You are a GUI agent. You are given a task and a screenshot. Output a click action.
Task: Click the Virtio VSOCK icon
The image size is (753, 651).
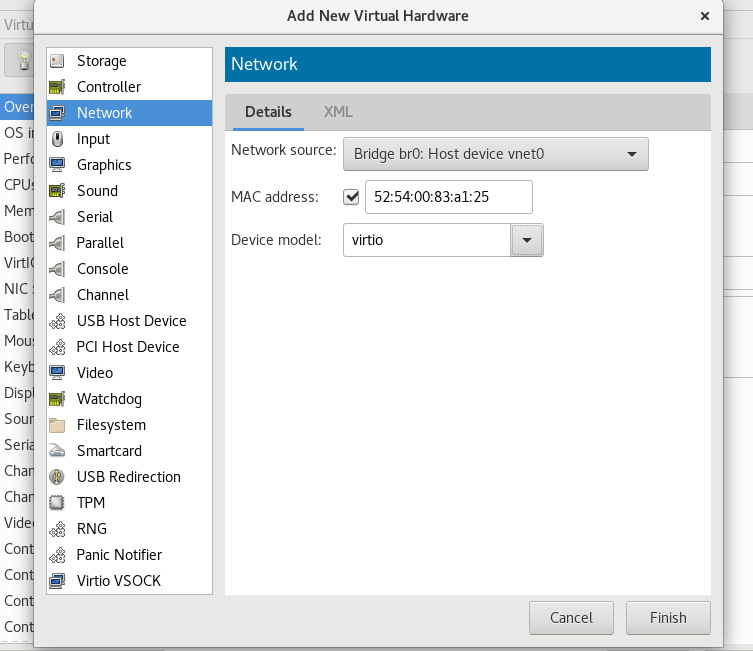(x=57, y=580)
